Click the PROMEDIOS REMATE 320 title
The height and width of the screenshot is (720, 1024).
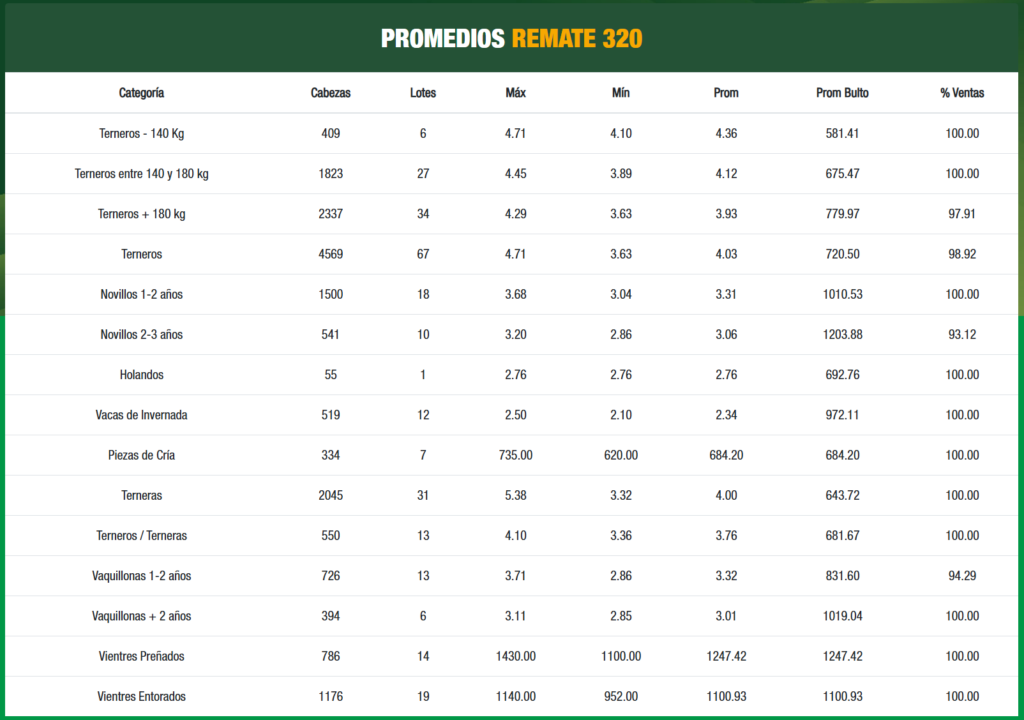click(511, 39)
